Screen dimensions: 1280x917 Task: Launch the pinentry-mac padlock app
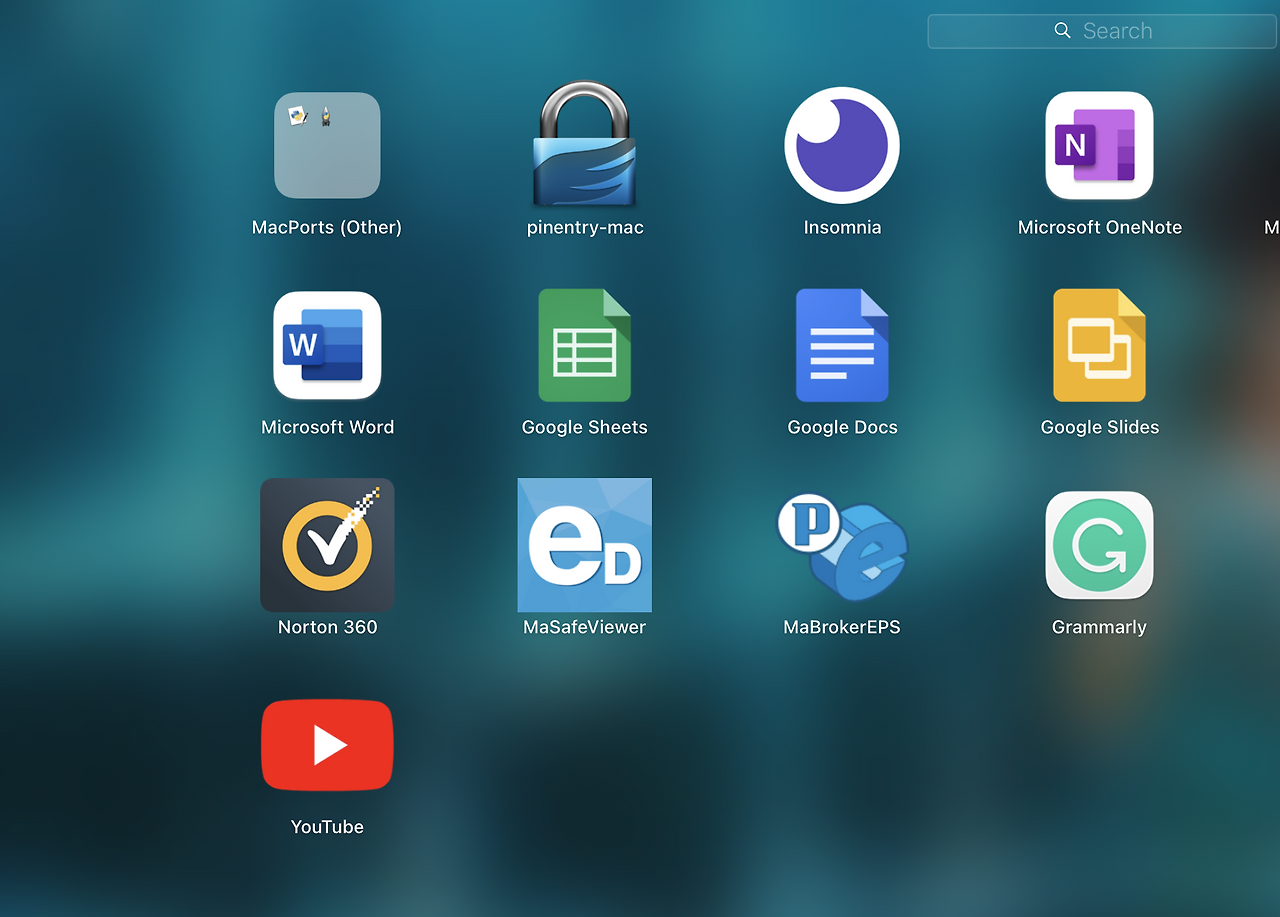[x=585, y=144]
